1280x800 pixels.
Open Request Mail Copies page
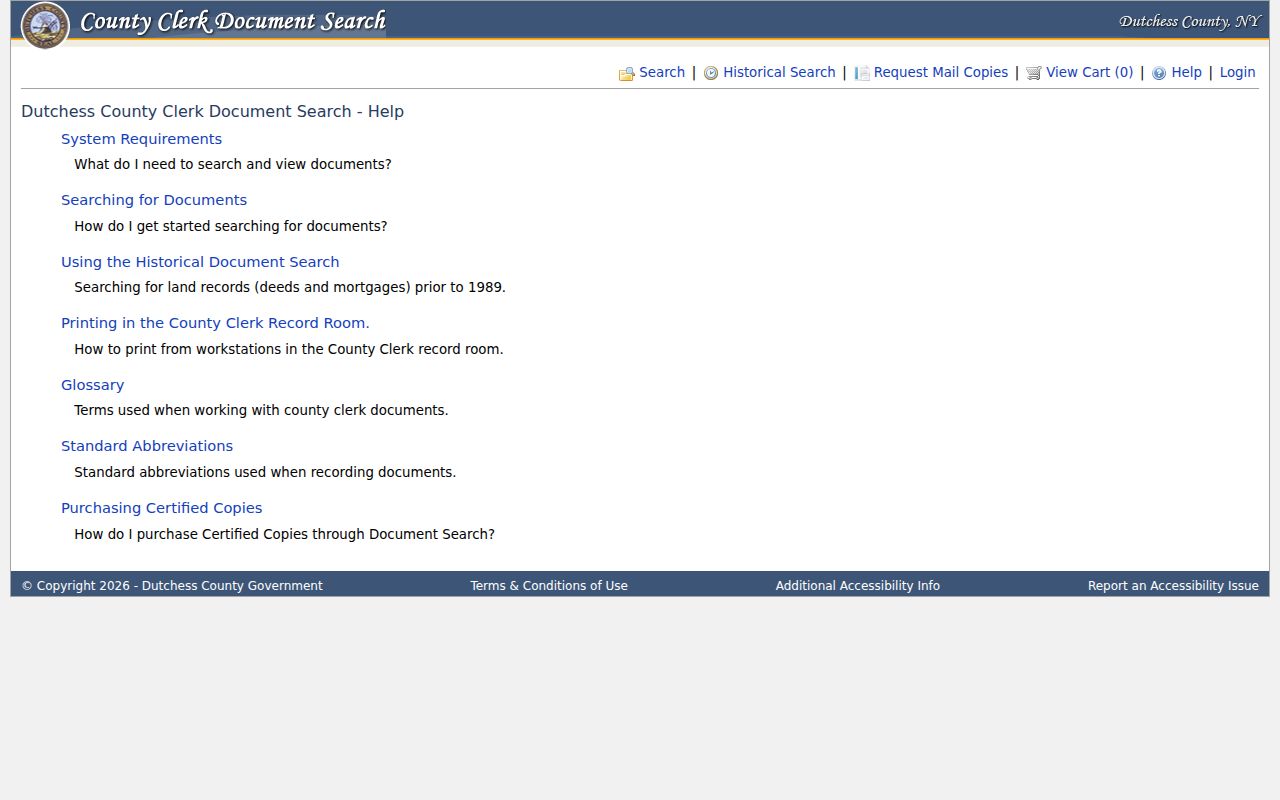(941, 72)
